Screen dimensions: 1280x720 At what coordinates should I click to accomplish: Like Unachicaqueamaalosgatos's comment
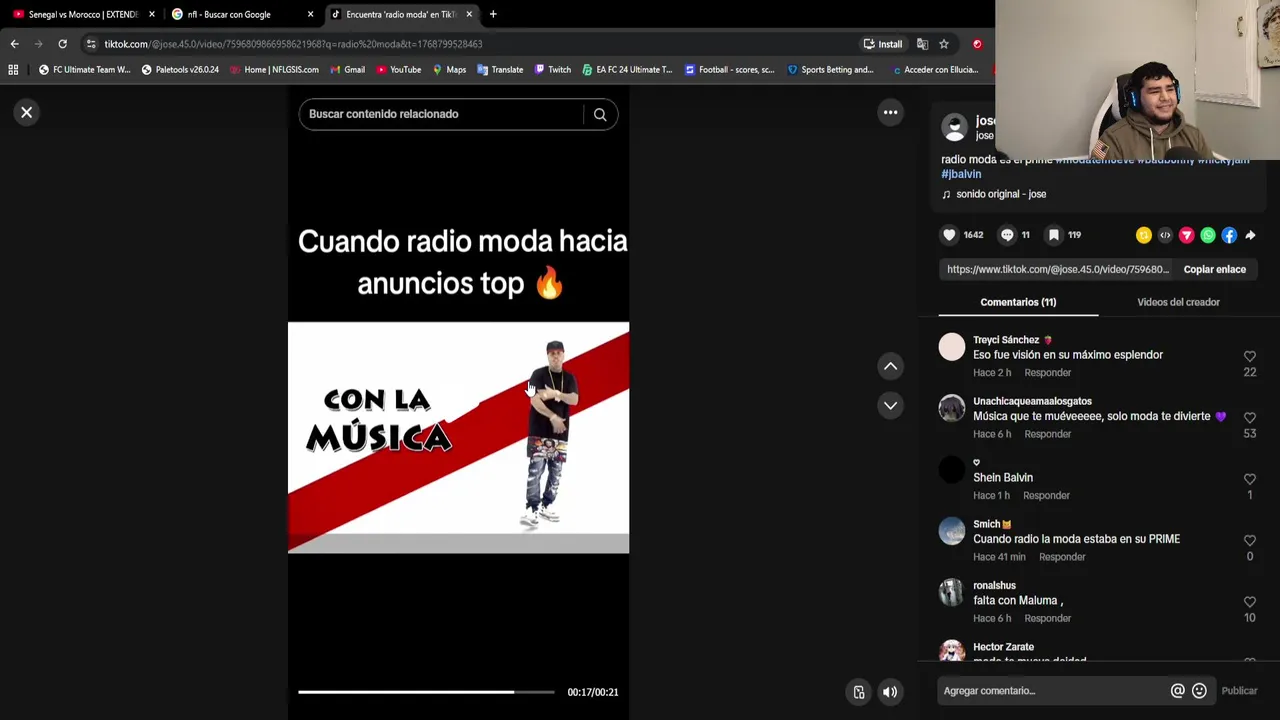point(1249,417)
